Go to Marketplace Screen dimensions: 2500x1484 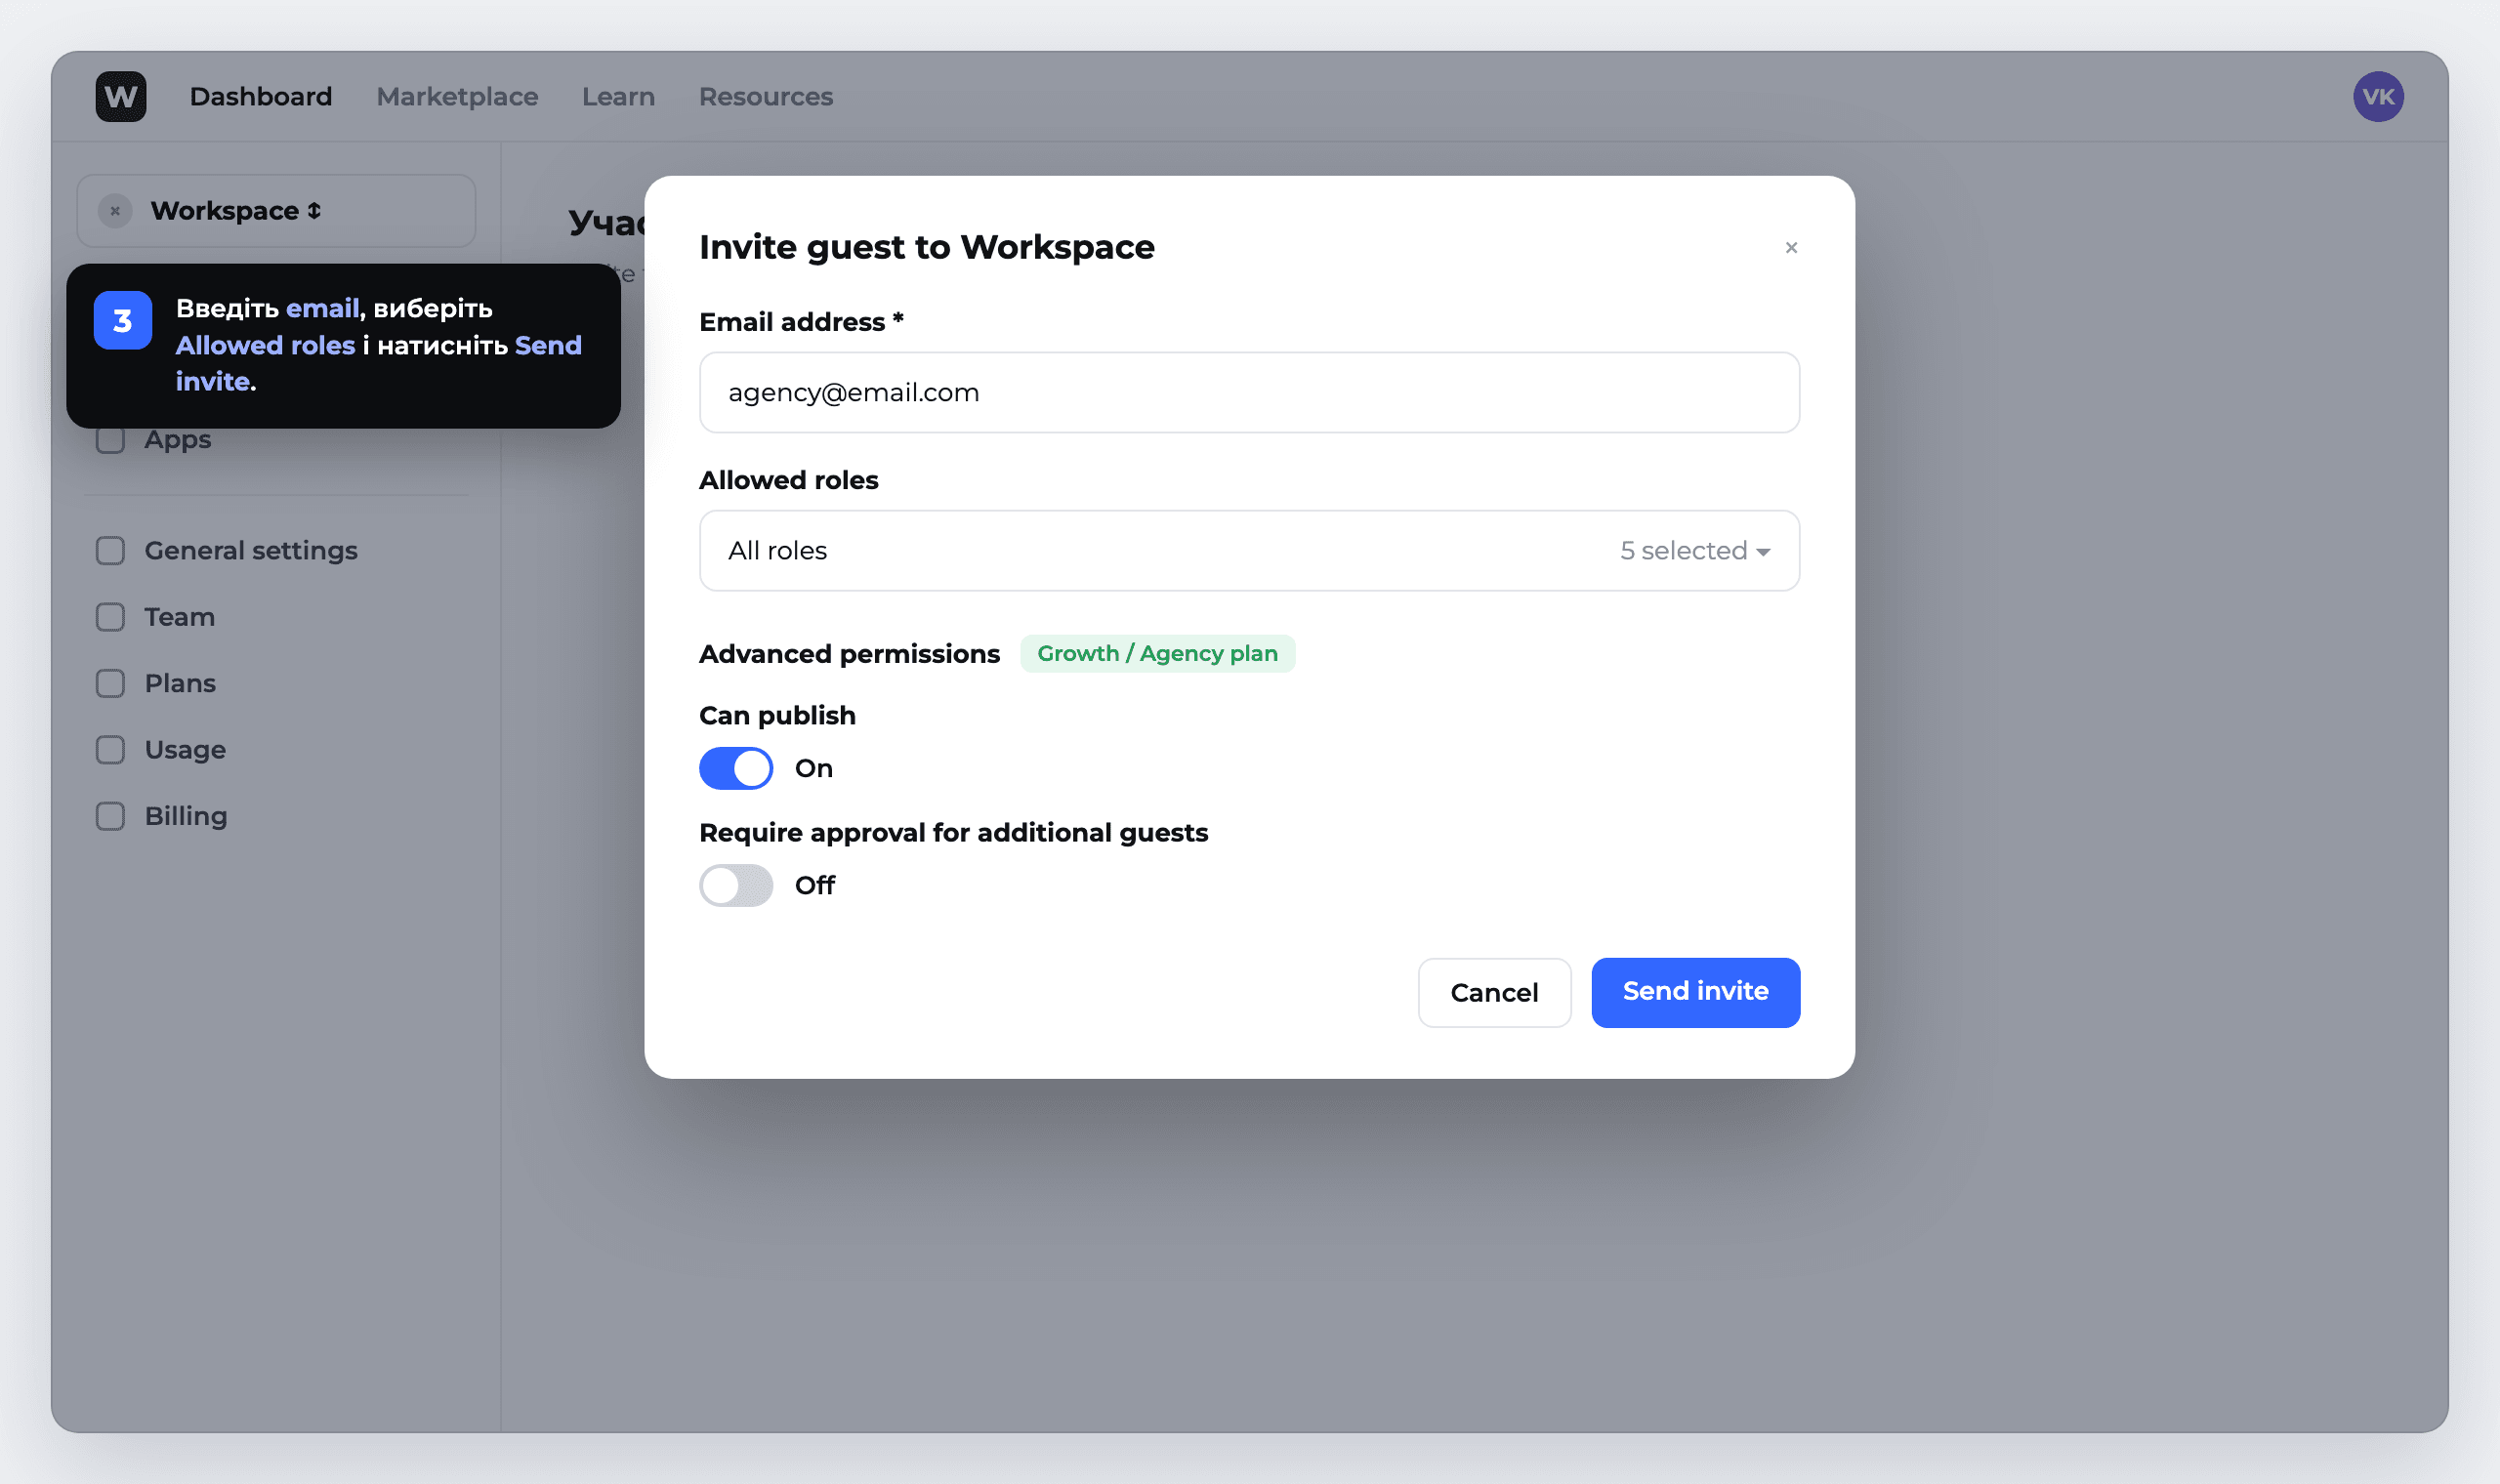tap(457, 97)
